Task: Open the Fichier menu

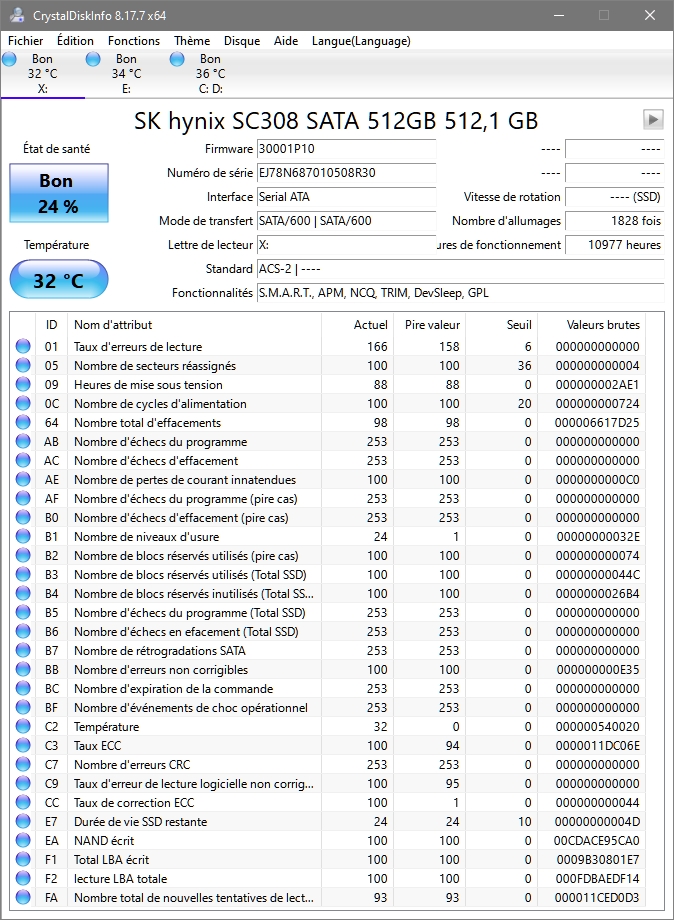Action: (26, 41)
